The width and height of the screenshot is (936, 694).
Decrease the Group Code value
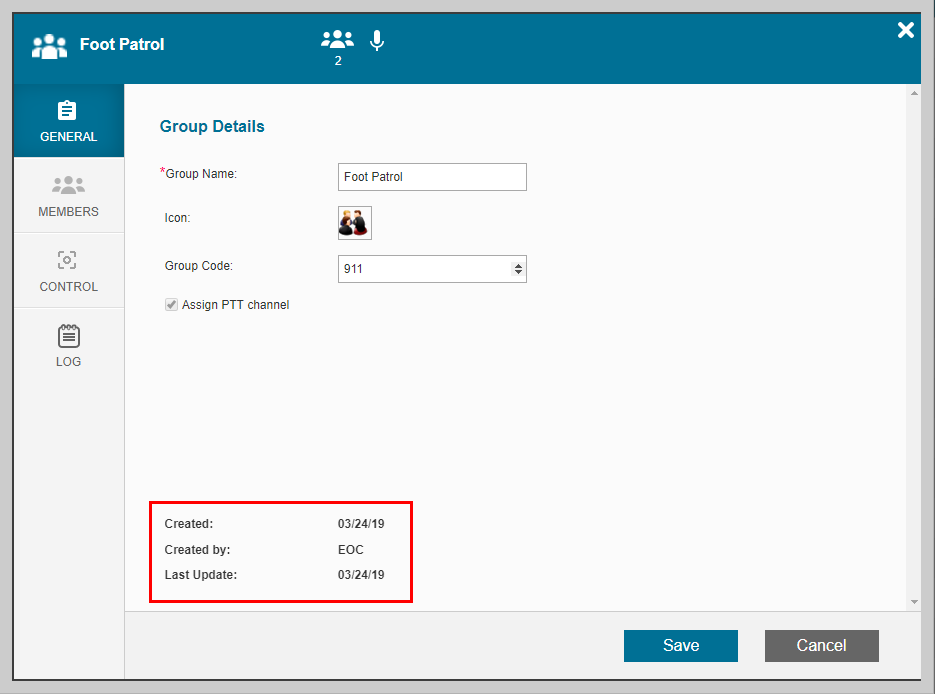click(x=518, y=273)
